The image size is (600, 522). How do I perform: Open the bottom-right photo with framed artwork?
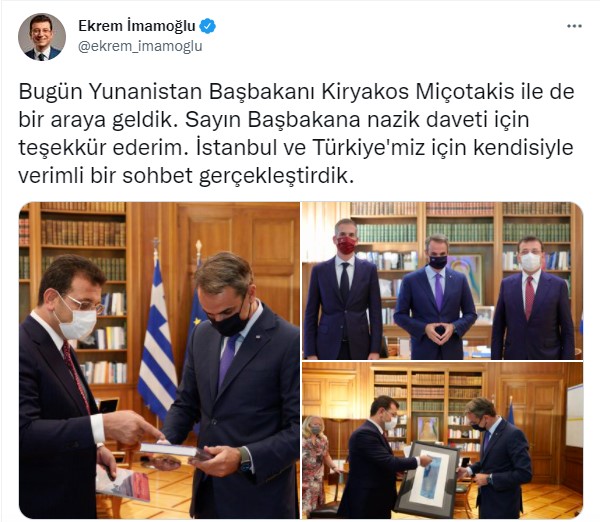[442, 440]
